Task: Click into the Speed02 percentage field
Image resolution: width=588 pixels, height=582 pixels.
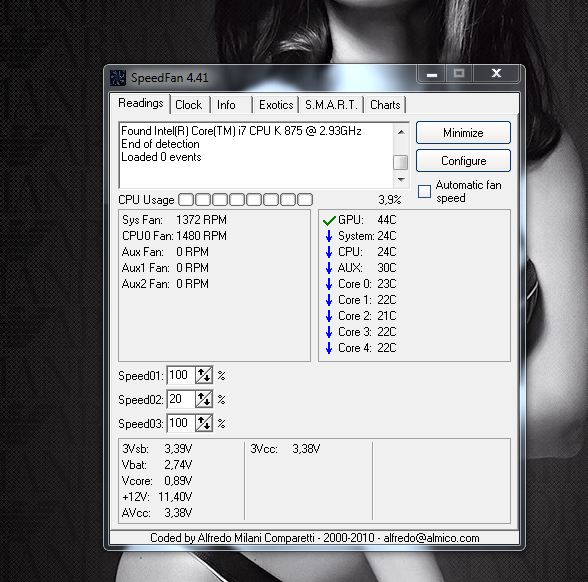Action: (x=181, y=399)
